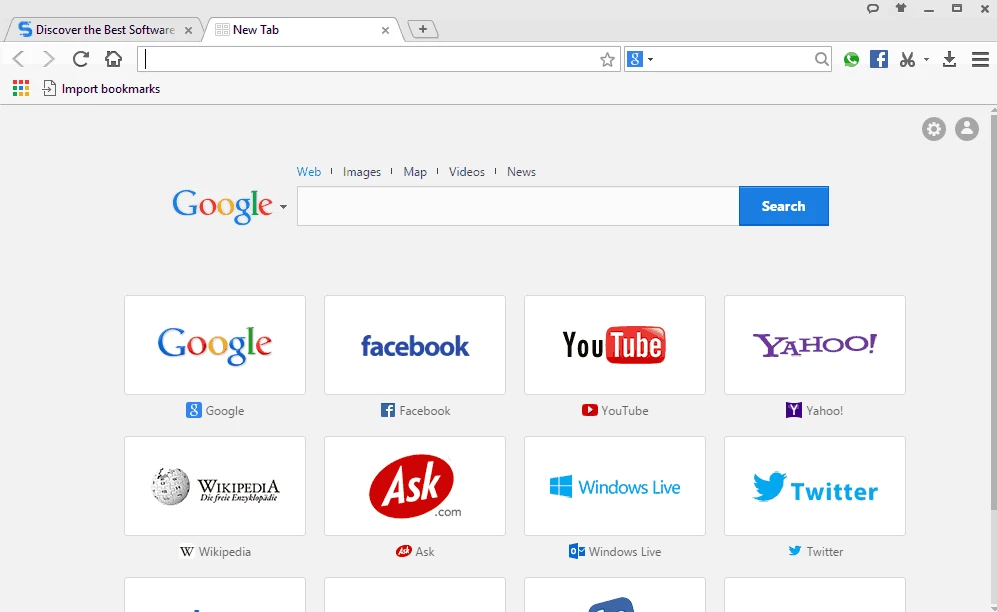Open the colorful apps grid icon
997x612 pixels.
21,88
